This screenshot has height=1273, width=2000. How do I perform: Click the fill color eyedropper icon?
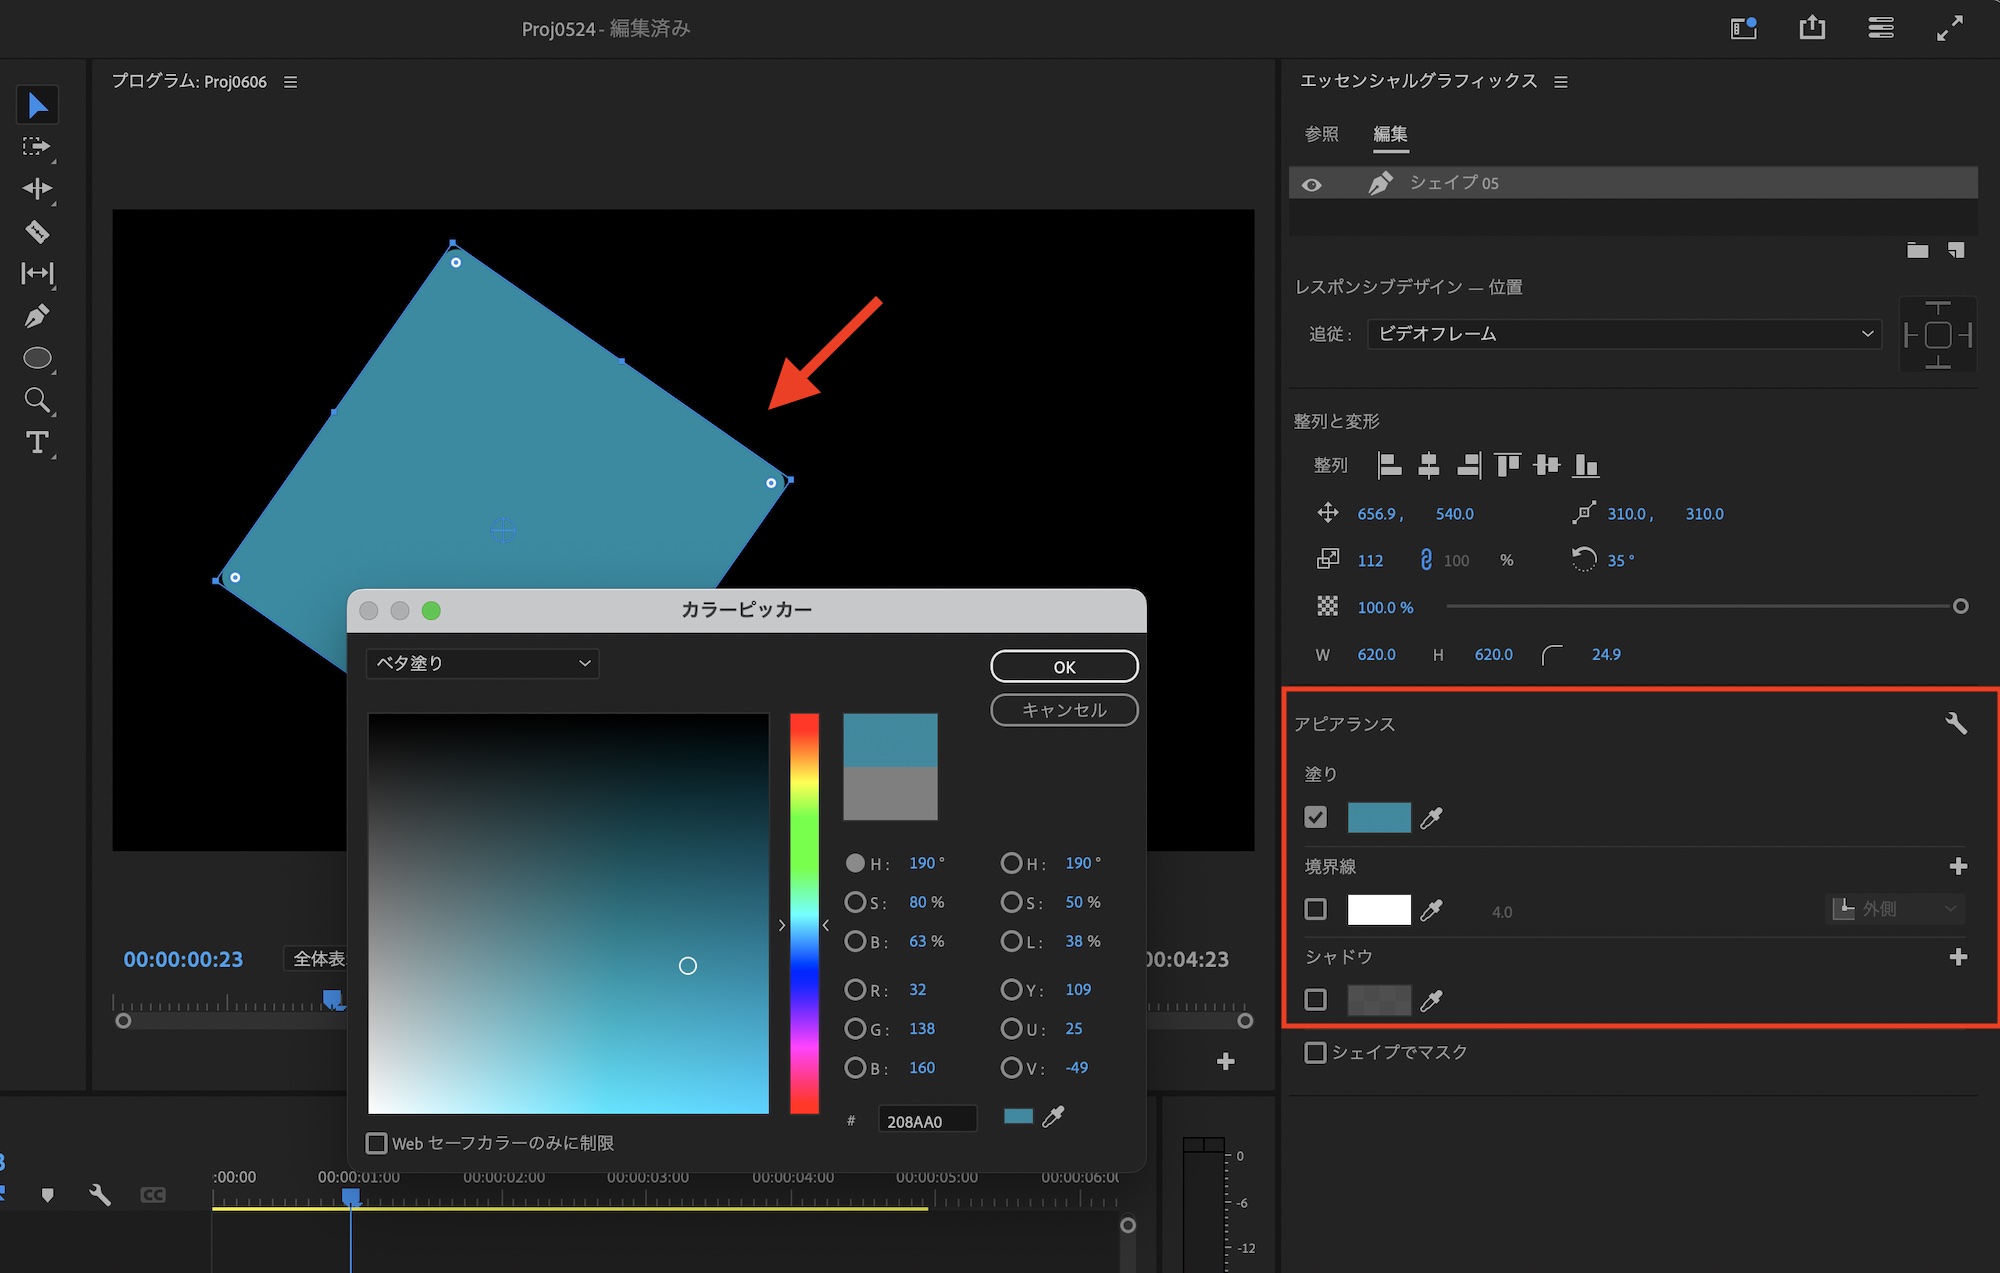pos(1432,818)
